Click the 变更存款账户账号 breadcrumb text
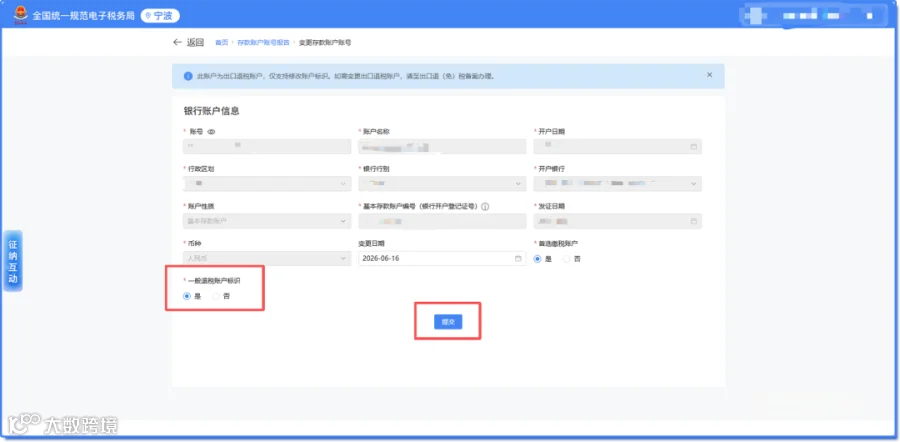The width and height of the screenshot is (900, 442). tap(325, 42)
